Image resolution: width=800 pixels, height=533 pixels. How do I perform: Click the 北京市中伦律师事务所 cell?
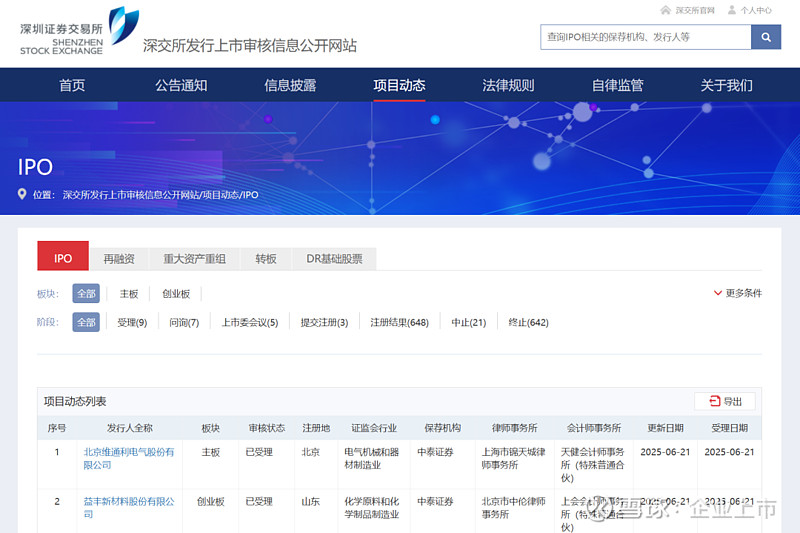(x=514, y=508)
